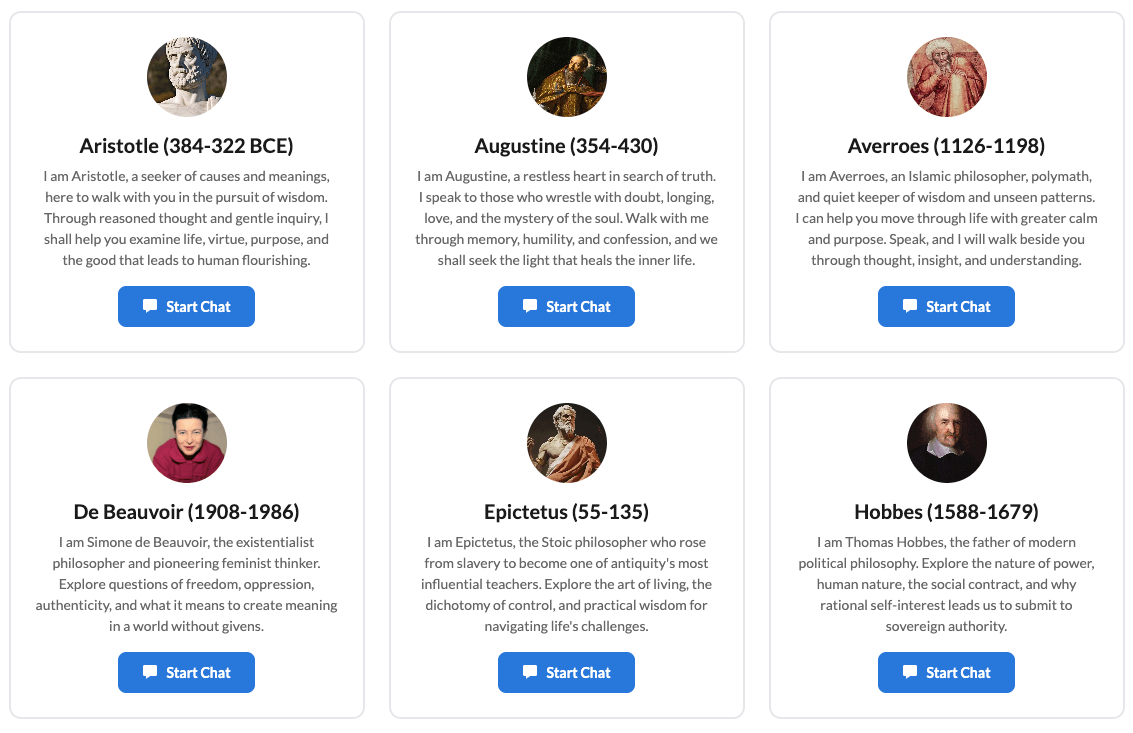This screenshot has width=1133, height=733.
Task: Click Averroes' circular portrait image
Action: pos(947,77)
